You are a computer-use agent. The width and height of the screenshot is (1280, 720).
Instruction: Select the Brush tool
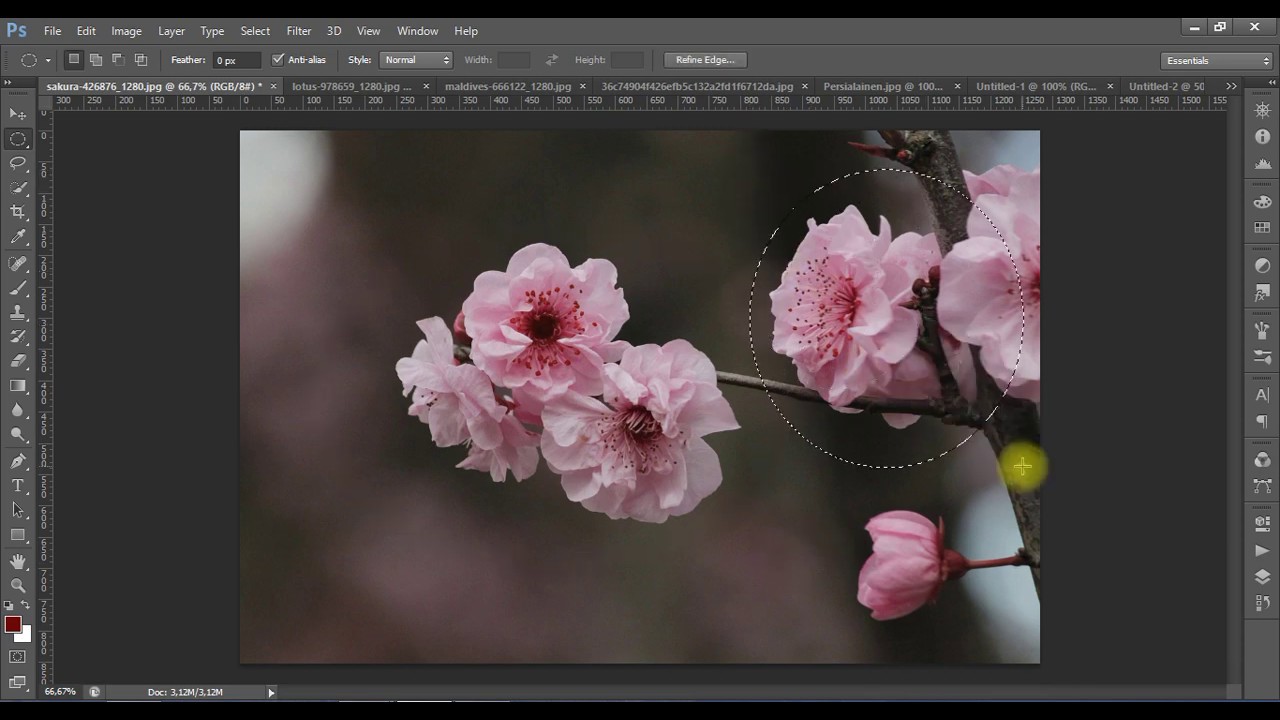[x=18, y=288]
